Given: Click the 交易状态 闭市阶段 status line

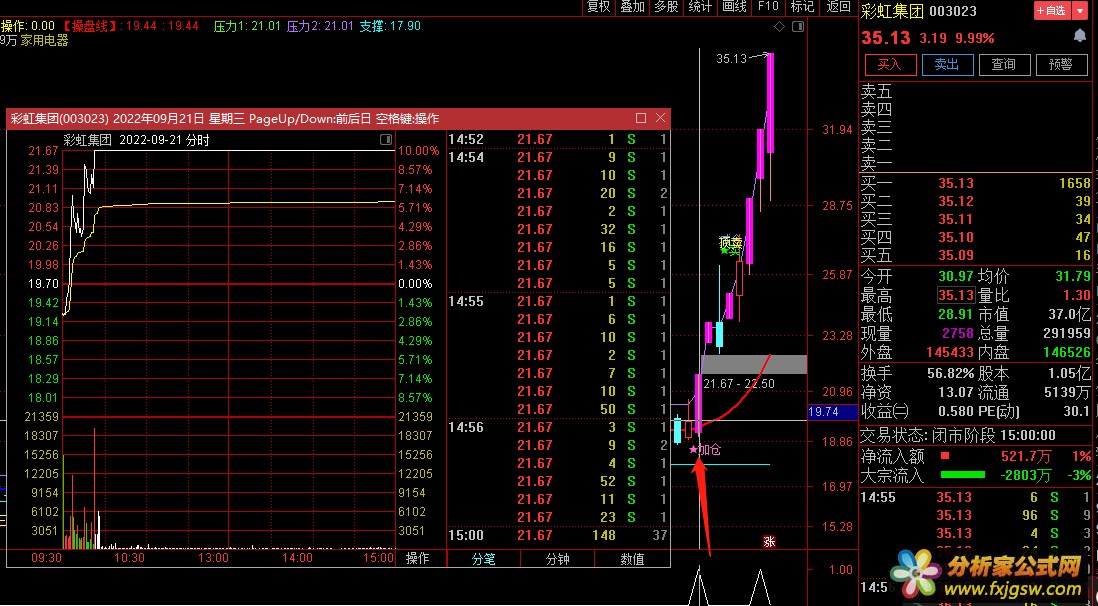Looking at the screenshot, I should point(958,436).
